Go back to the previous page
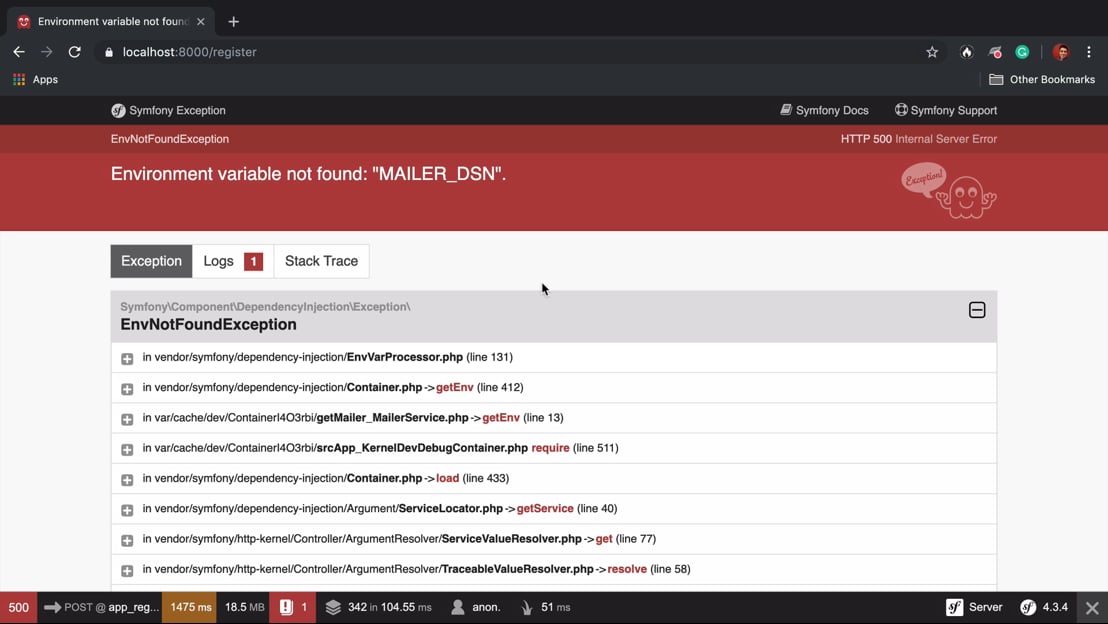1108x624 pixels. pos(19,52)
